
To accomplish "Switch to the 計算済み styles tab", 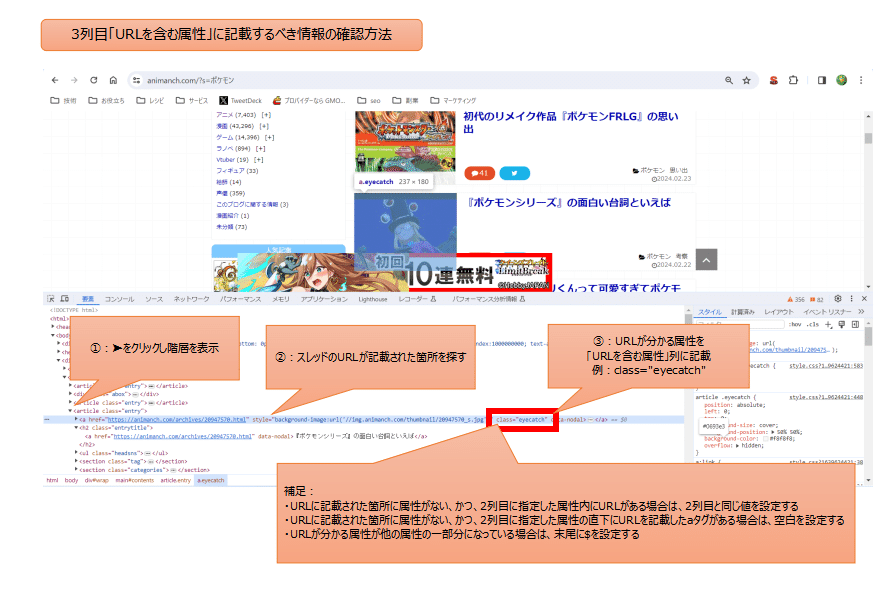I will pyautogui.click(x=743, y=312).
